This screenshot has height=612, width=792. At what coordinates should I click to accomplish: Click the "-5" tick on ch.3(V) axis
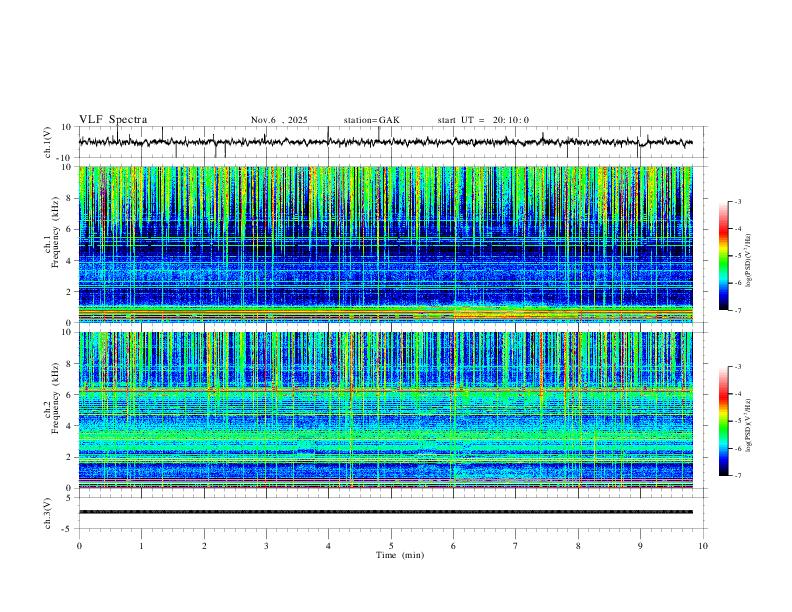click(x=68, y=529)
